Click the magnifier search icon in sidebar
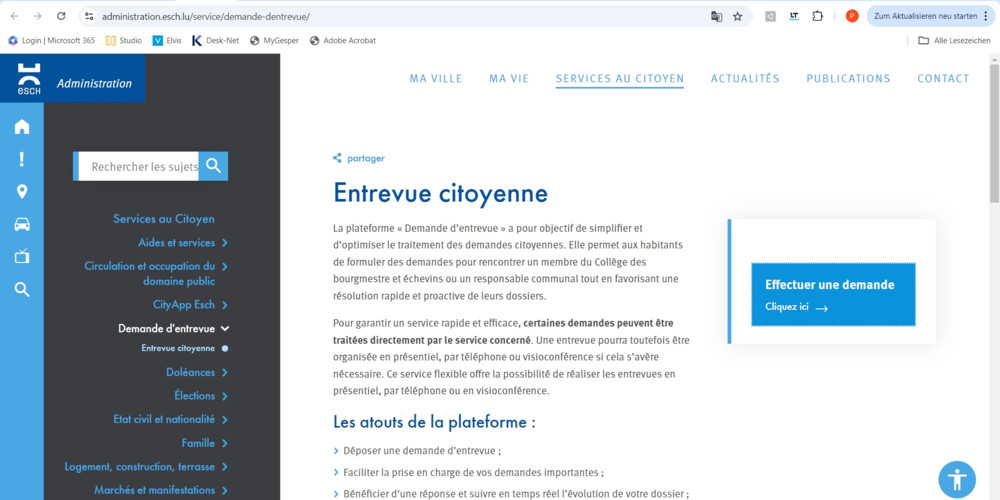 22,290
